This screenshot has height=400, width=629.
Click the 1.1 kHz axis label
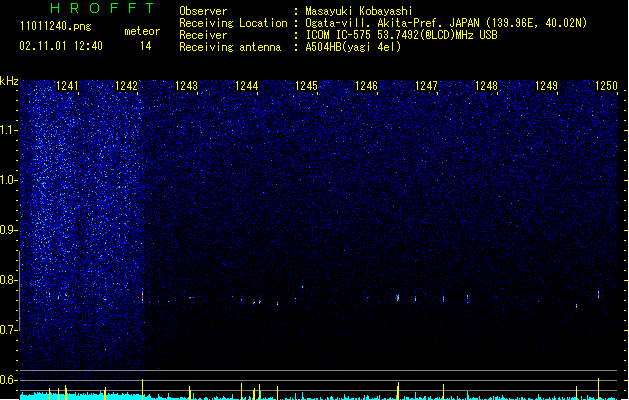pos(8,130)
